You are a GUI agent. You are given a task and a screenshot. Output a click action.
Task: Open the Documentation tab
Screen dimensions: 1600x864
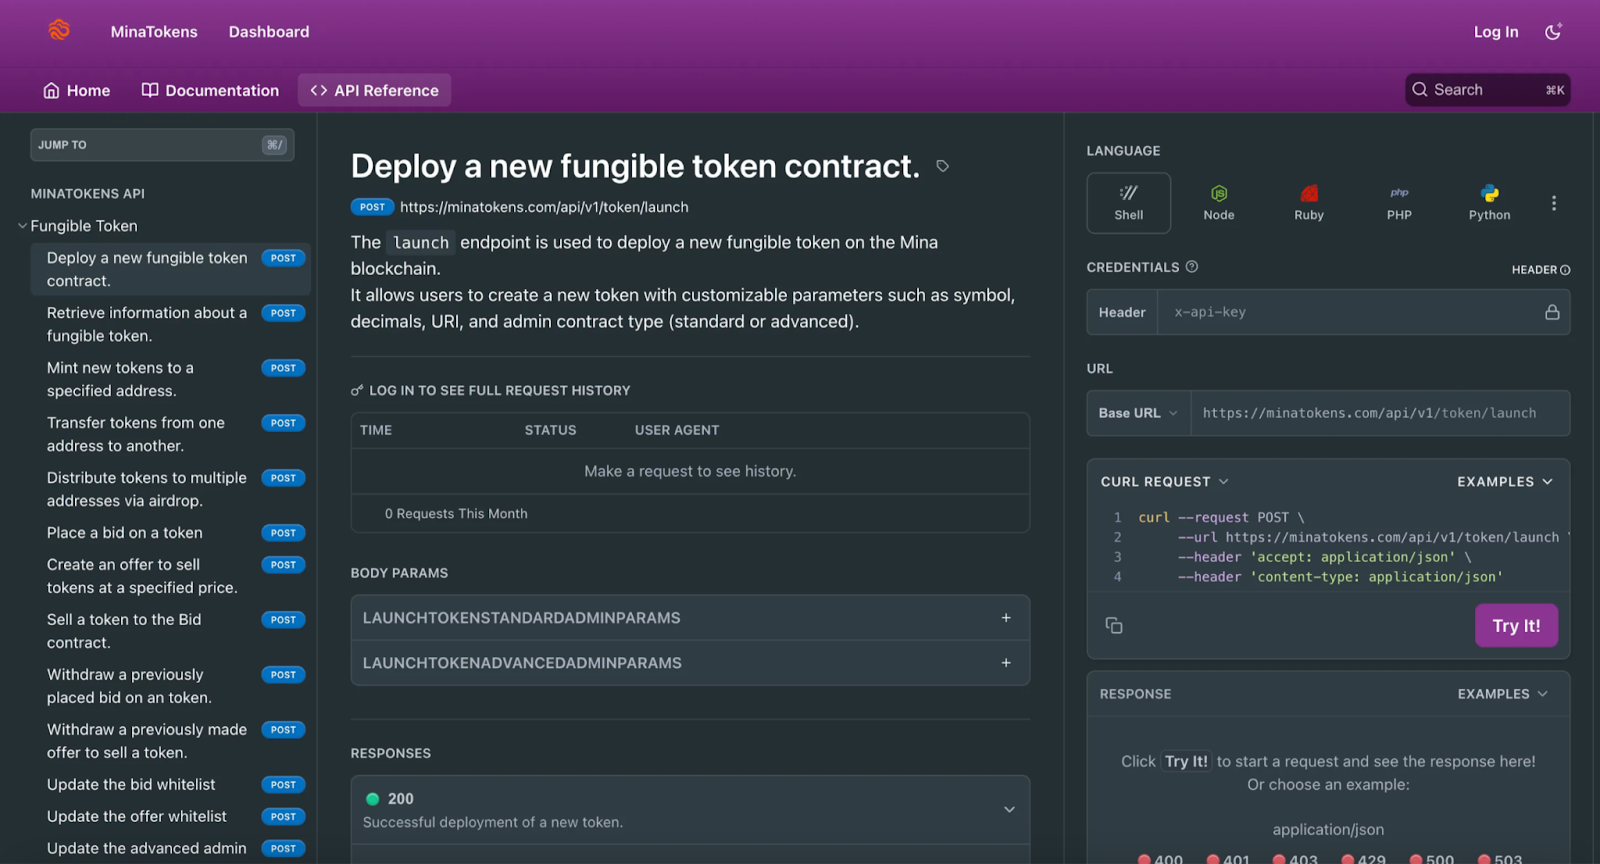210,90
